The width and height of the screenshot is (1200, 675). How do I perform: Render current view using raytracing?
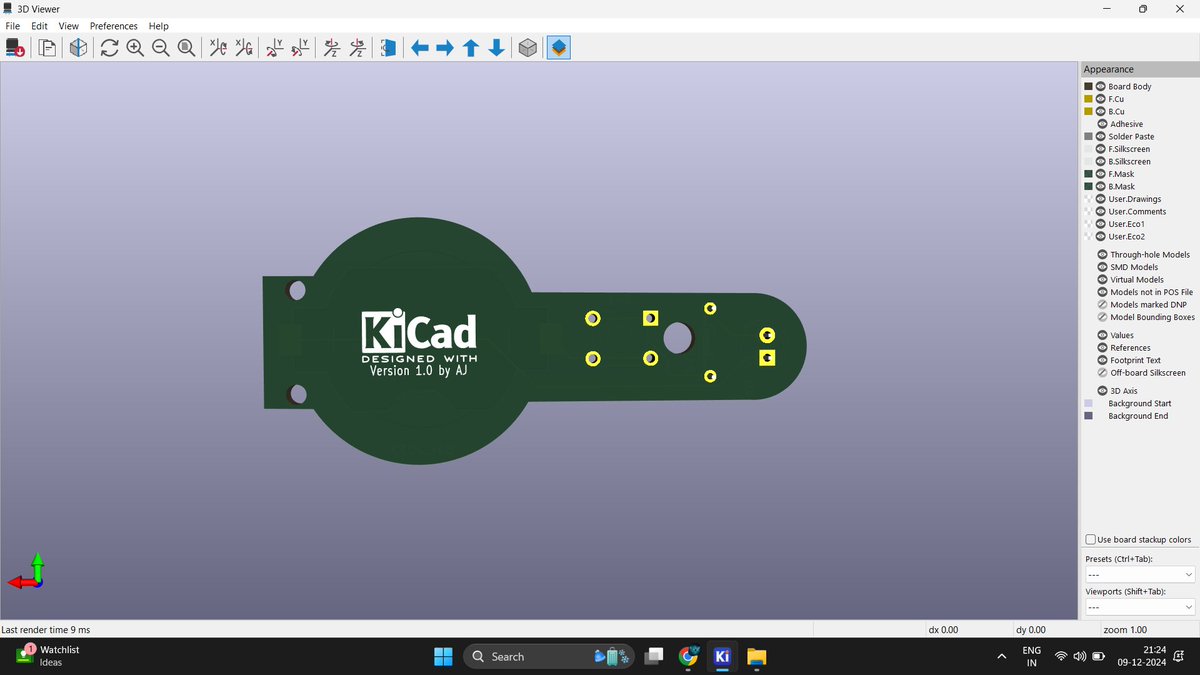click(x=77, y=47)
